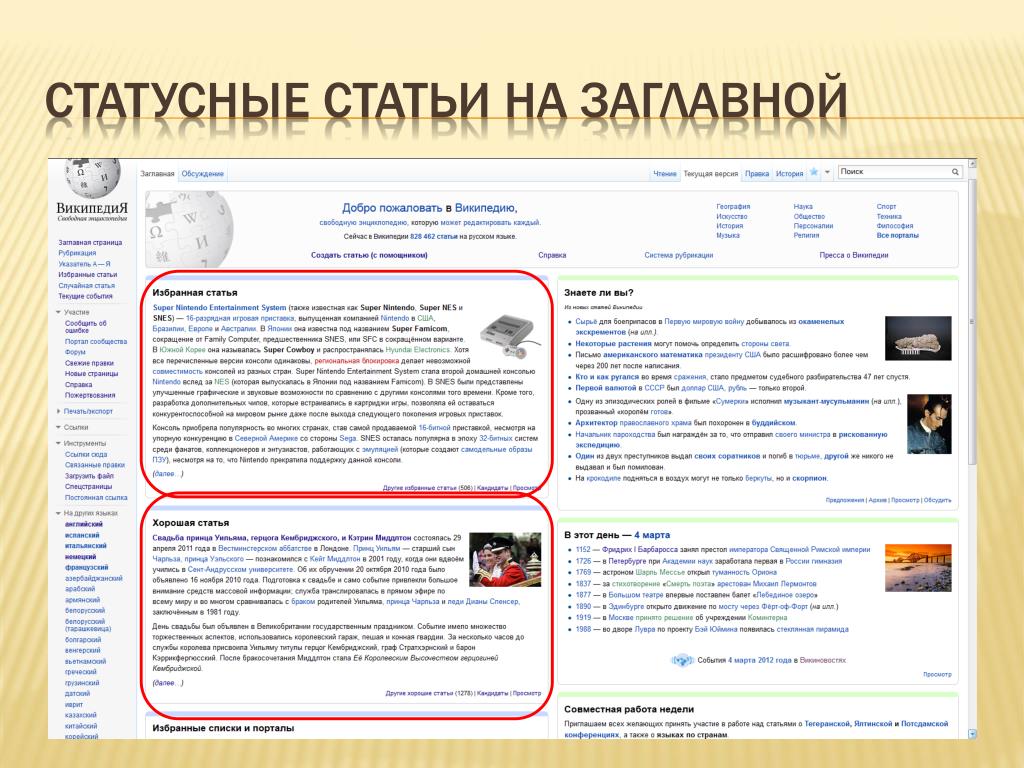Switch to the Заглавная tab
Viewport: 1024px width, 768px height.
157,174
